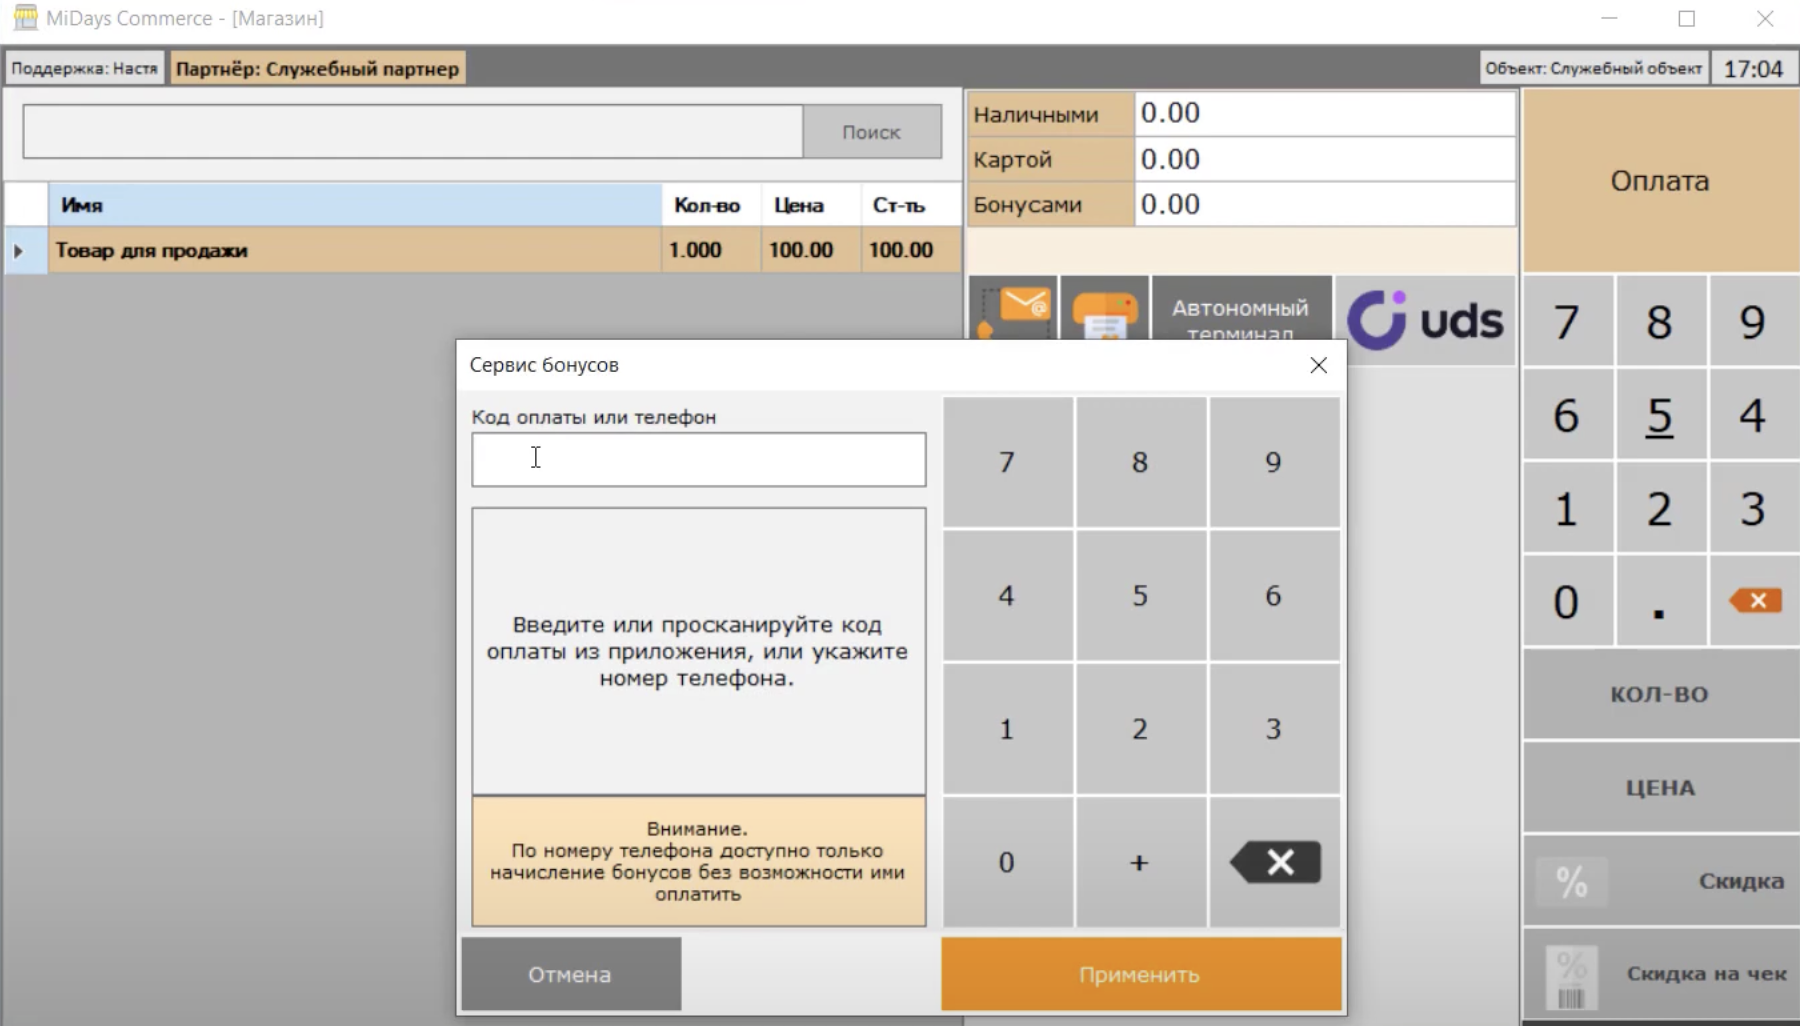
Task: Tap digit 5 in the bonus dialog keypad
Action: [1140, 596]
